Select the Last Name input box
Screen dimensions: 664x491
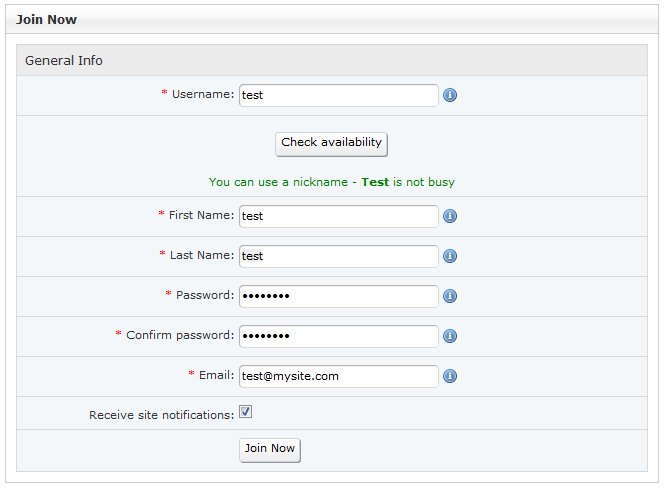coord(338,256)
